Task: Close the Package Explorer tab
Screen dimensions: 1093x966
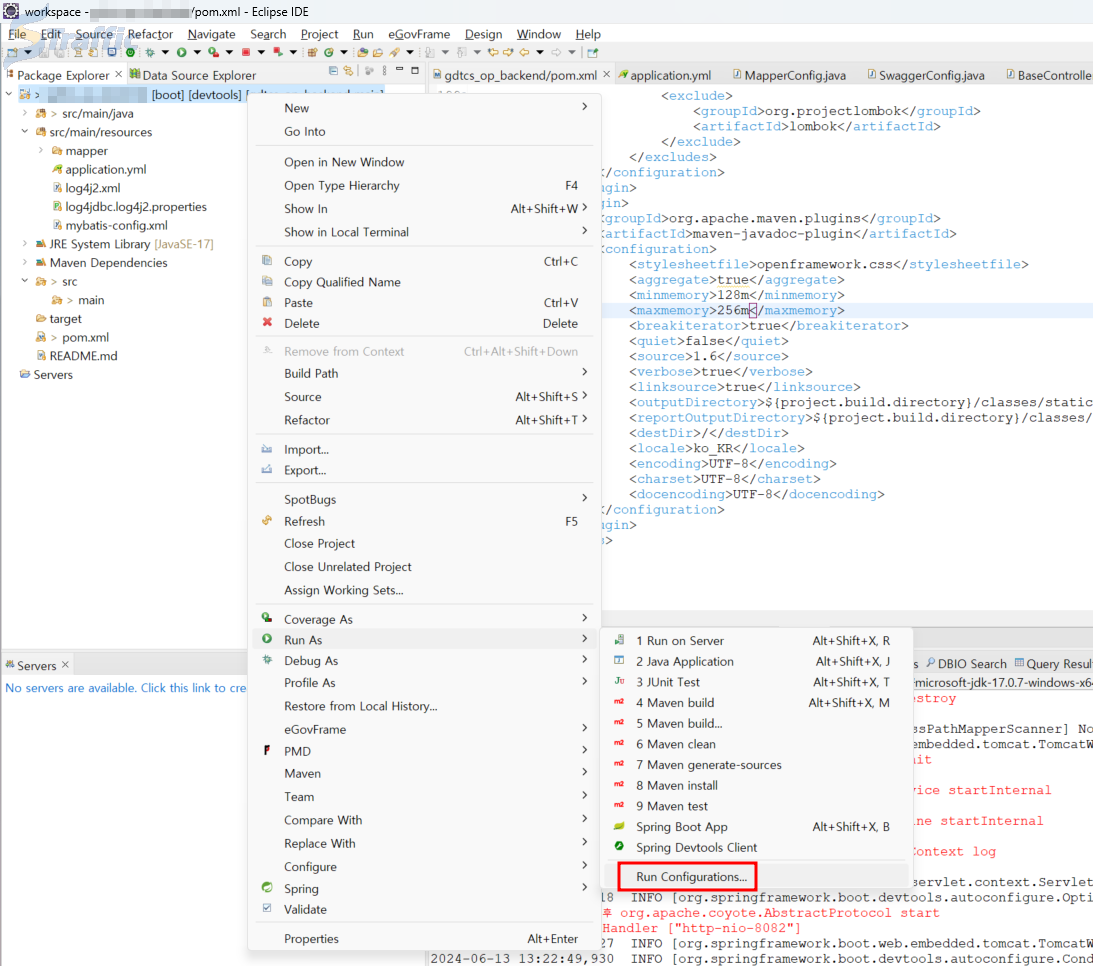Action: pos(119,74)
